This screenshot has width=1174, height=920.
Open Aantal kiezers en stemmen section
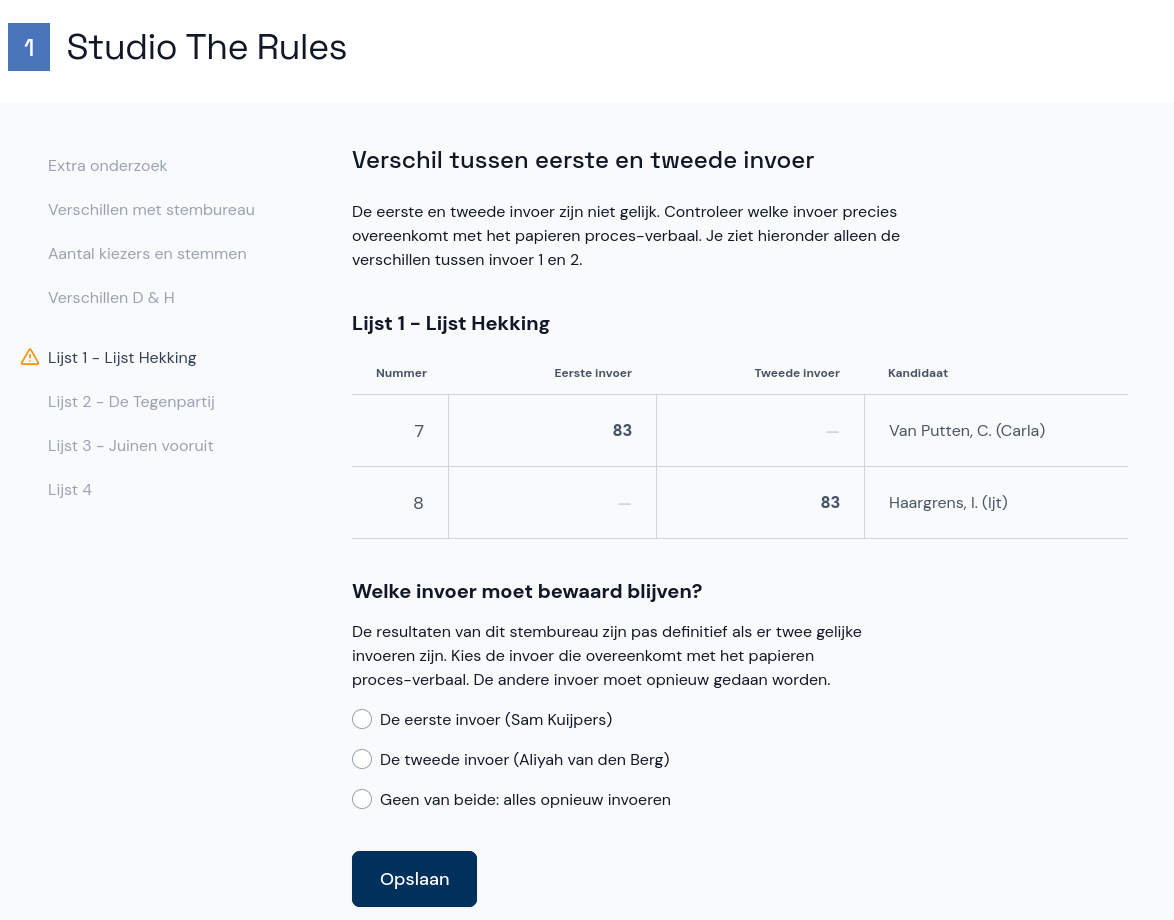point(147,254)
